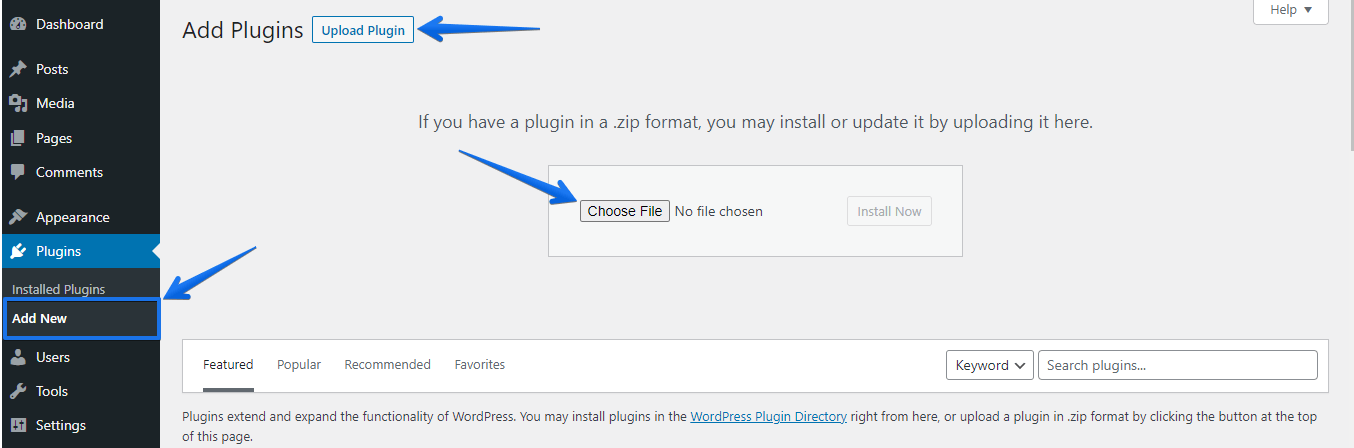Click the Choose File button
Screen dimensions: 1354x448
click(x=625, y=211)
